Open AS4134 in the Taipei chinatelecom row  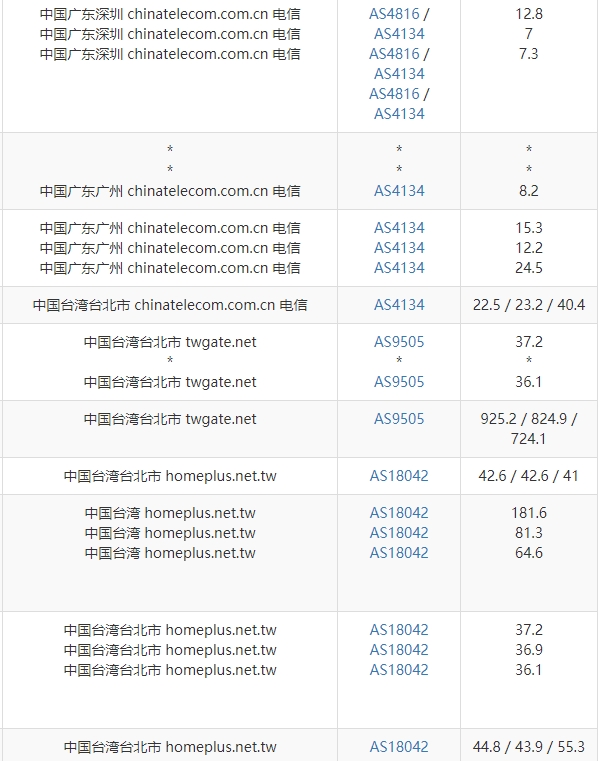(399, 305)
